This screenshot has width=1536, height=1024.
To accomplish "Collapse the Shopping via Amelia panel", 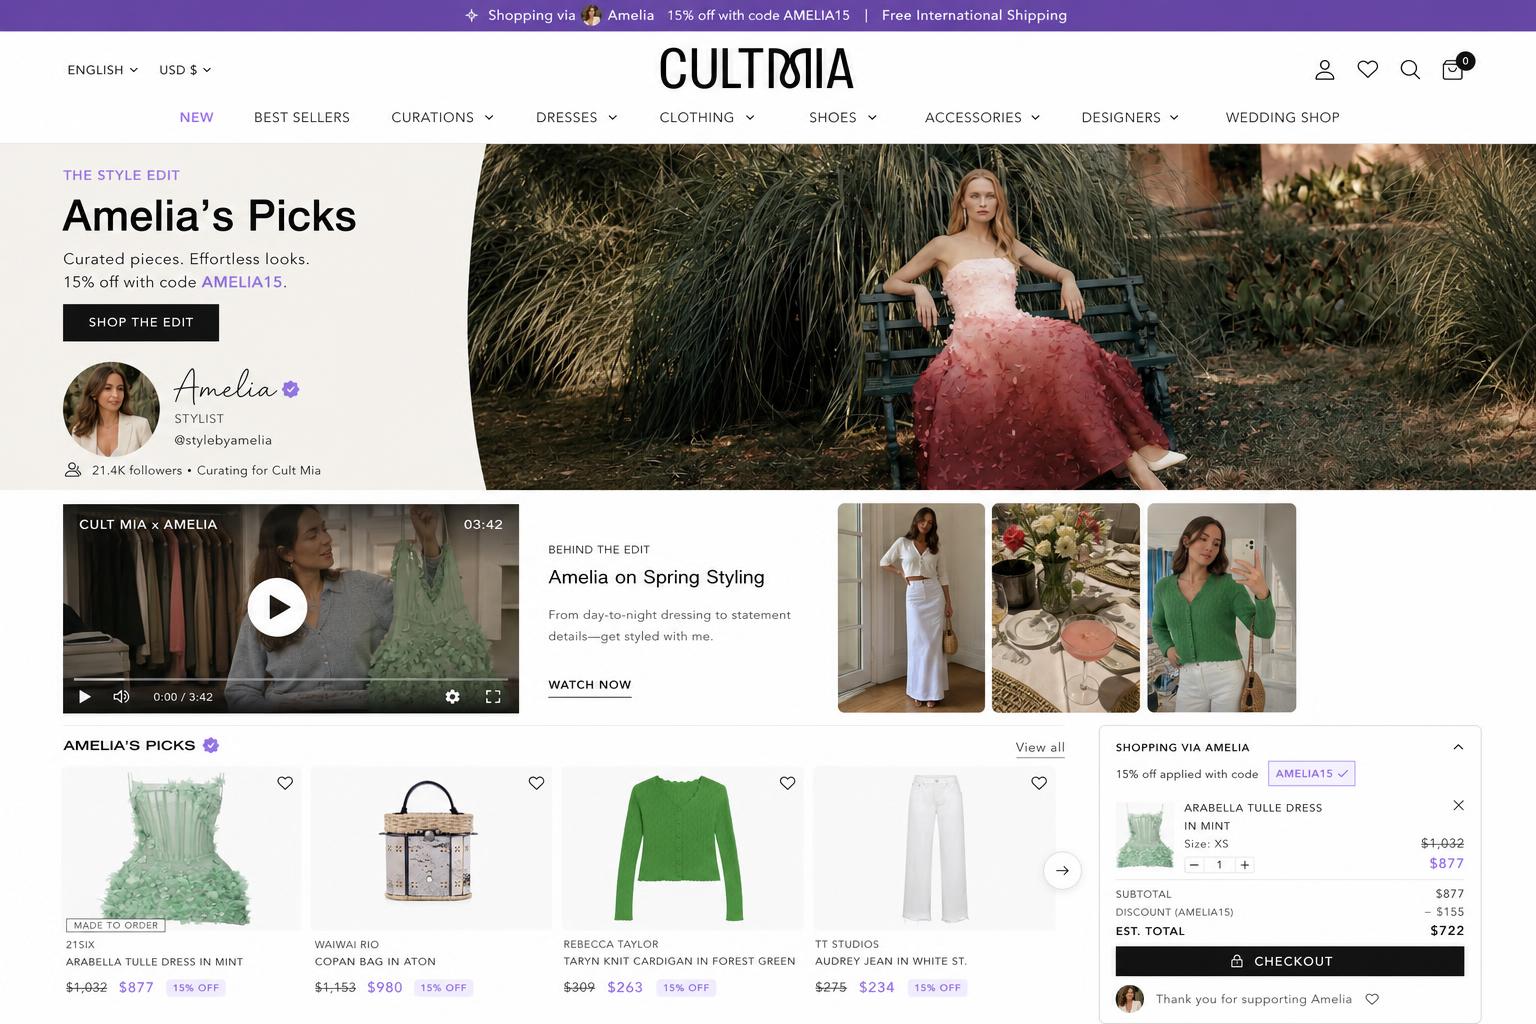I will 1458,747.
